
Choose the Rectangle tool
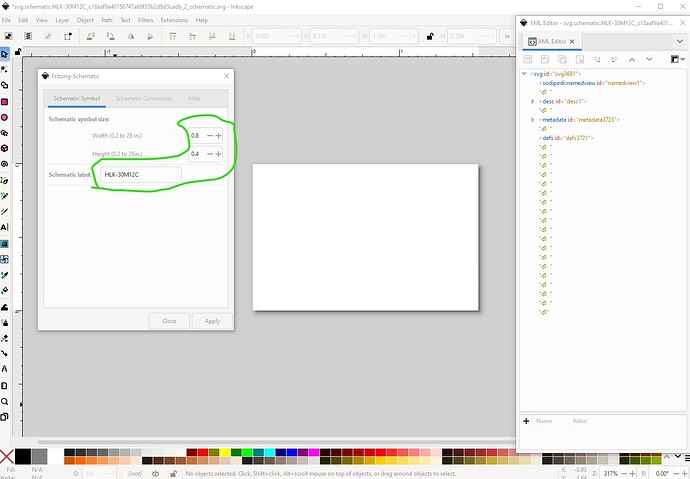[4, 102]
